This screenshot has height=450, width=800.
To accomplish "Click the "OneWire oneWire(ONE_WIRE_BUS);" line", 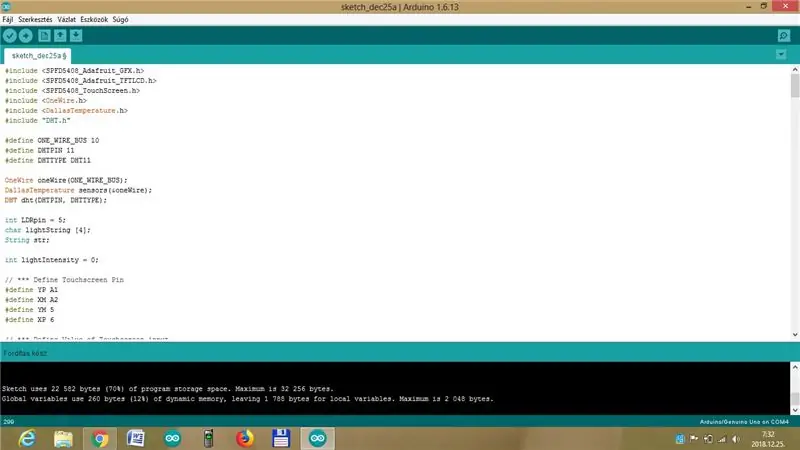I will tap(66, 180).
